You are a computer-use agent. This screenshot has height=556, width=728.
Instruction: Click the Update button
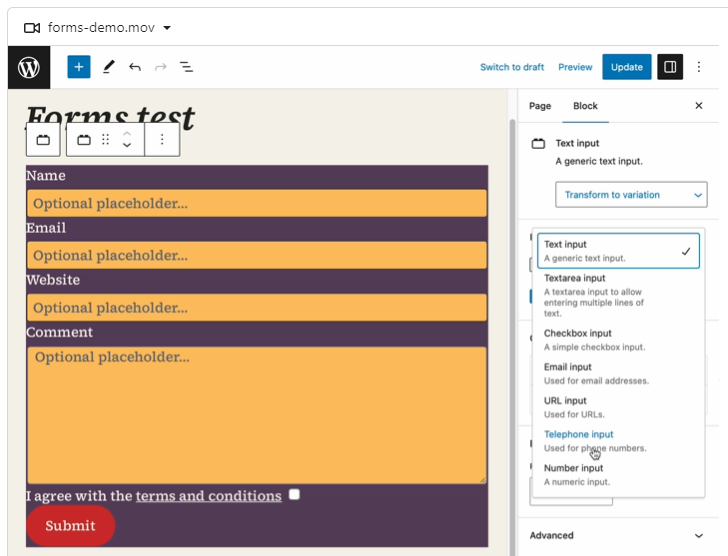pyautogui.click(x=626, y=67)
